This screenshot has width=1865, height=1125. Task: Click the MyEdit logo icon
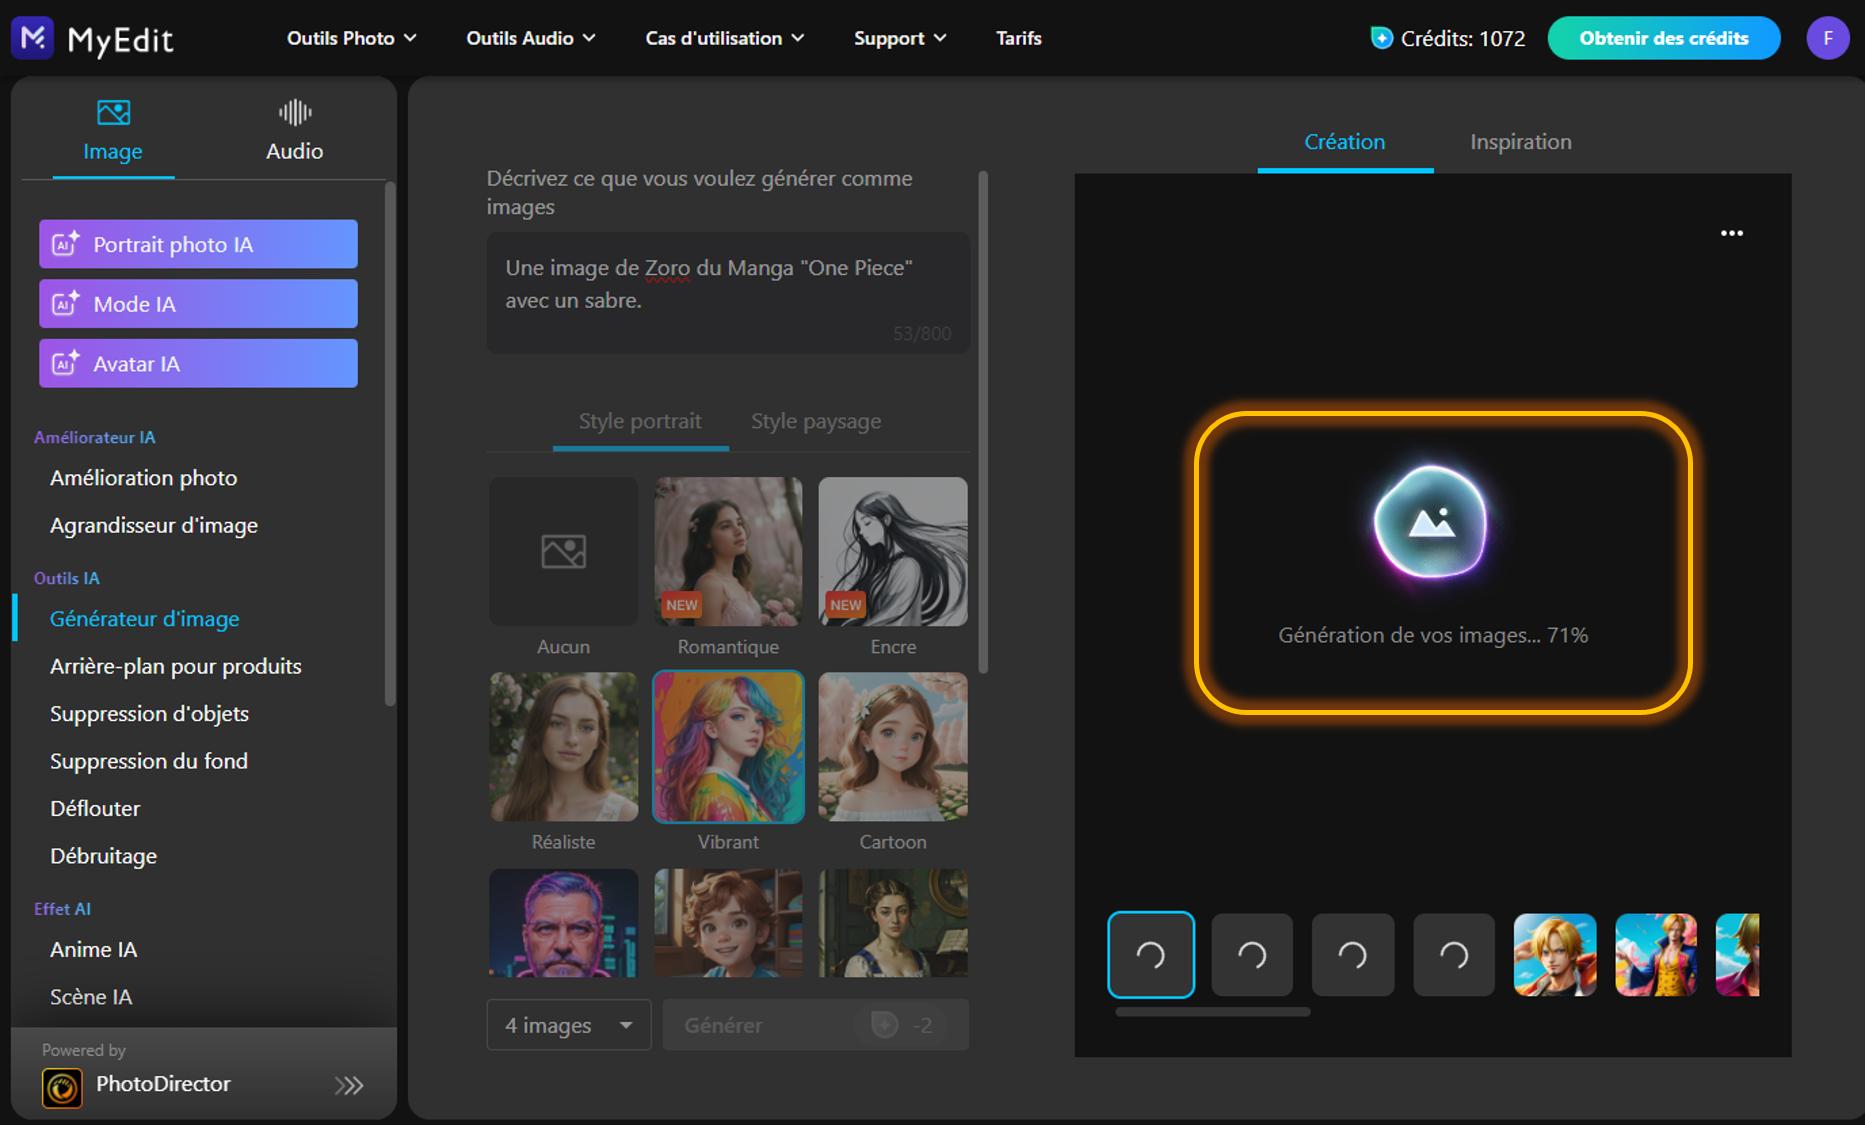coord(32,38)
